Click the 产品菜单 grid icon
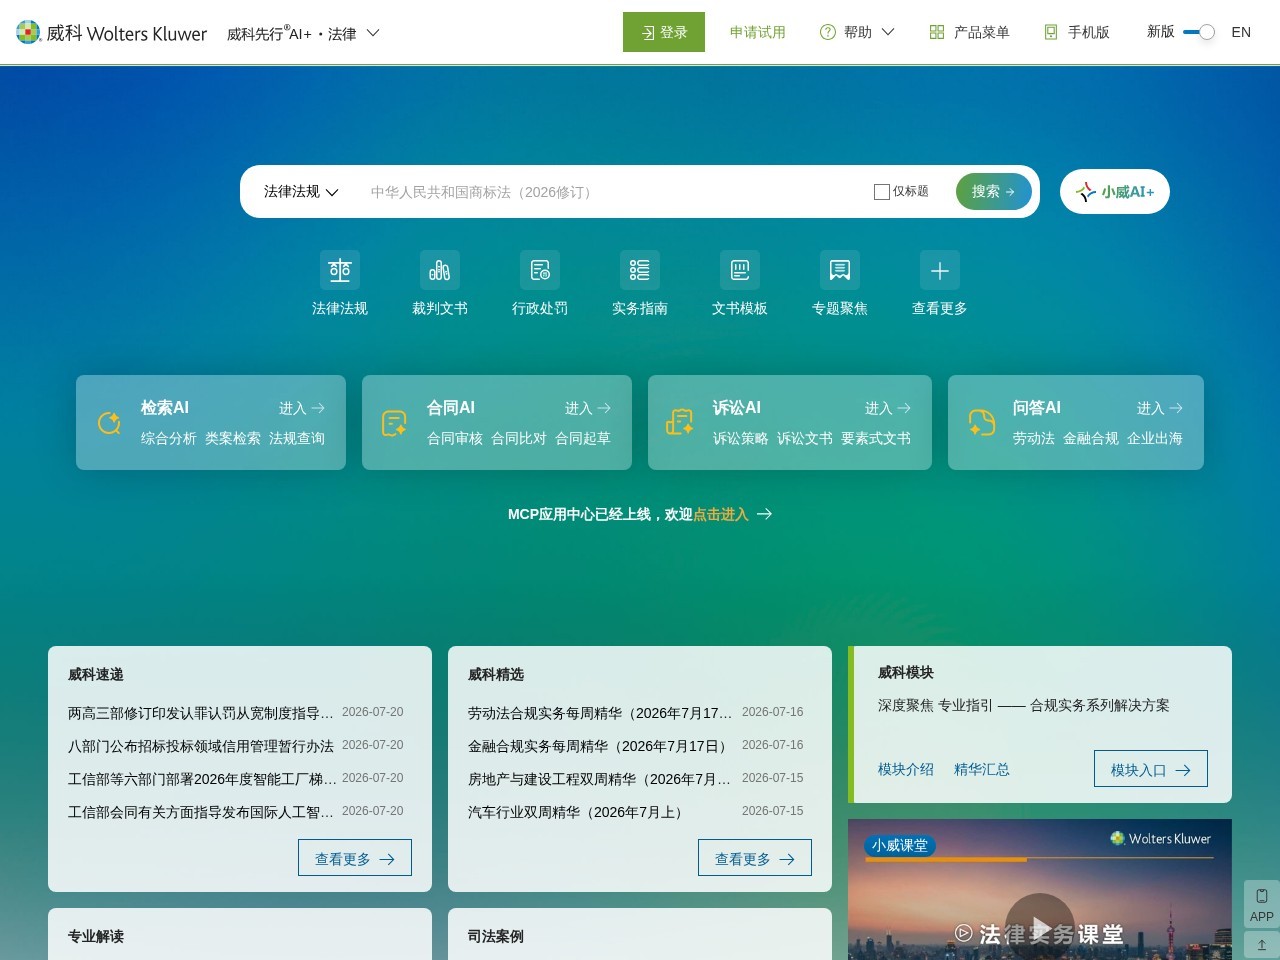The width and height of the screenshot is (1280, 960). [x=937, y=32]
